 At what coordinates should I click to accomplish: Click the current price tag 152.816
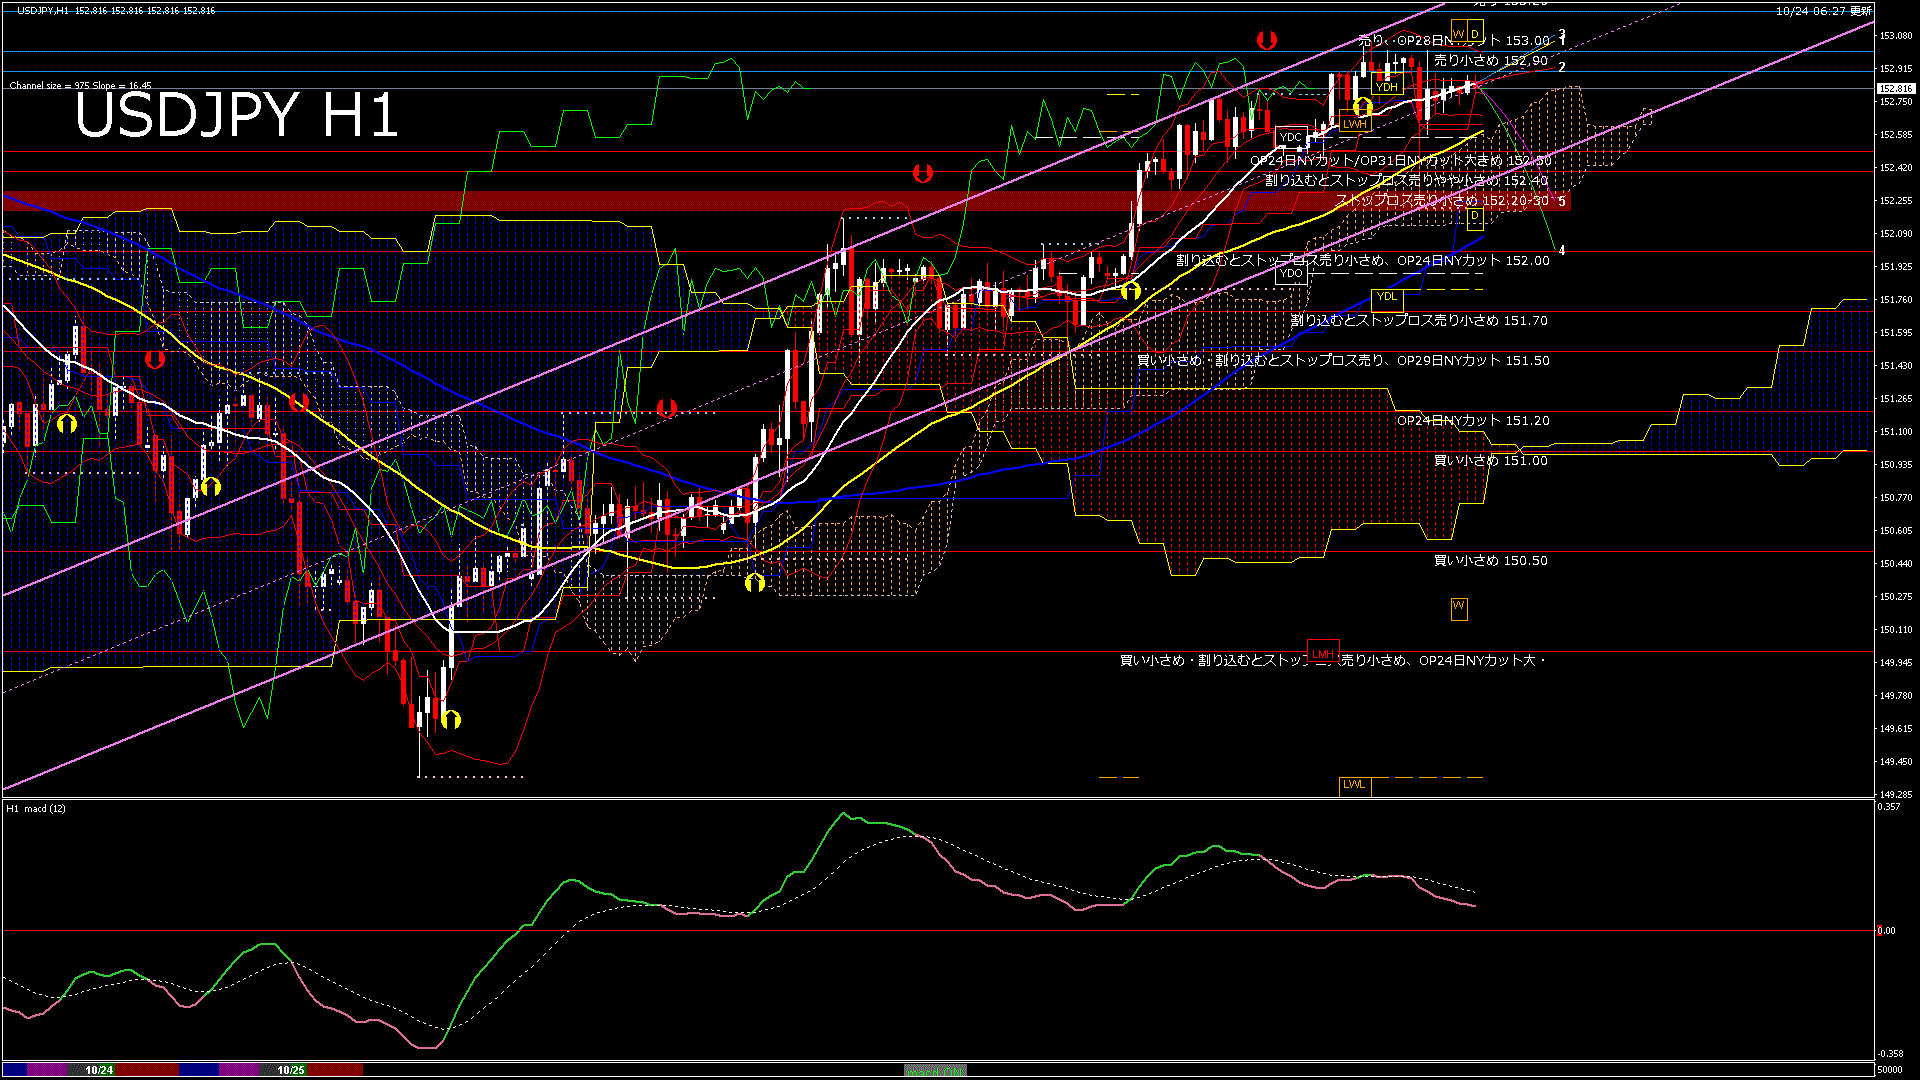pyautogui.click(x=1895, y=88)
